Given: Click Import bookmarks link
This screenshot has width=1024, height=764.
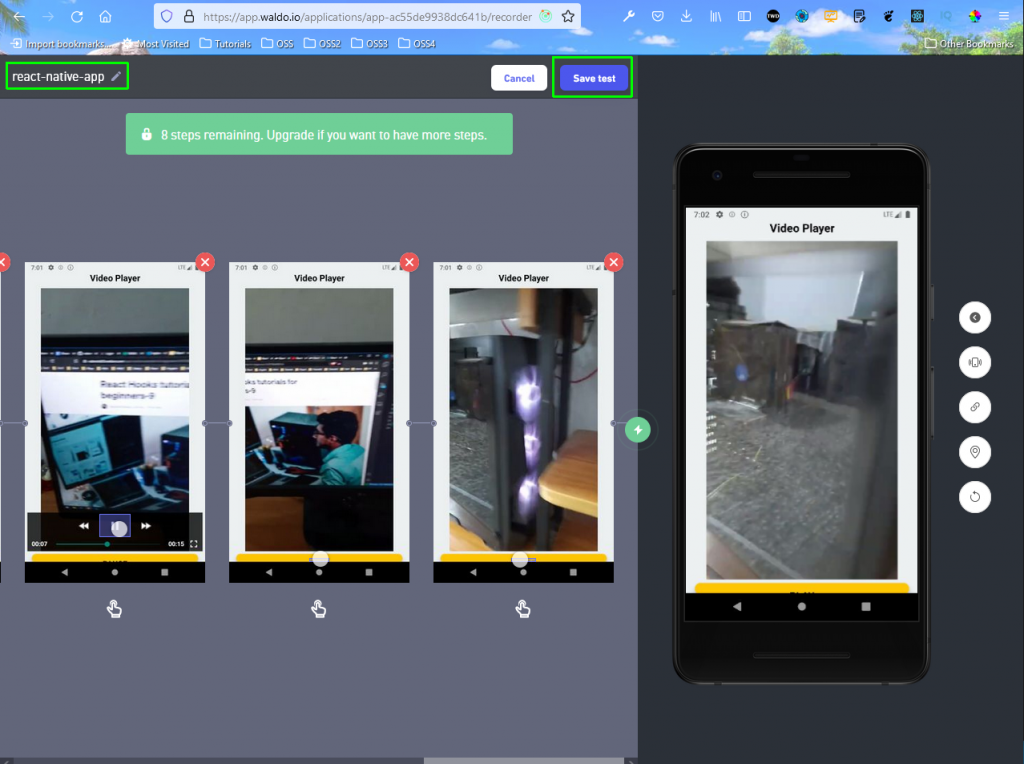Looking at the screenshot, I should pyautogui.click(x=61, y=44).
